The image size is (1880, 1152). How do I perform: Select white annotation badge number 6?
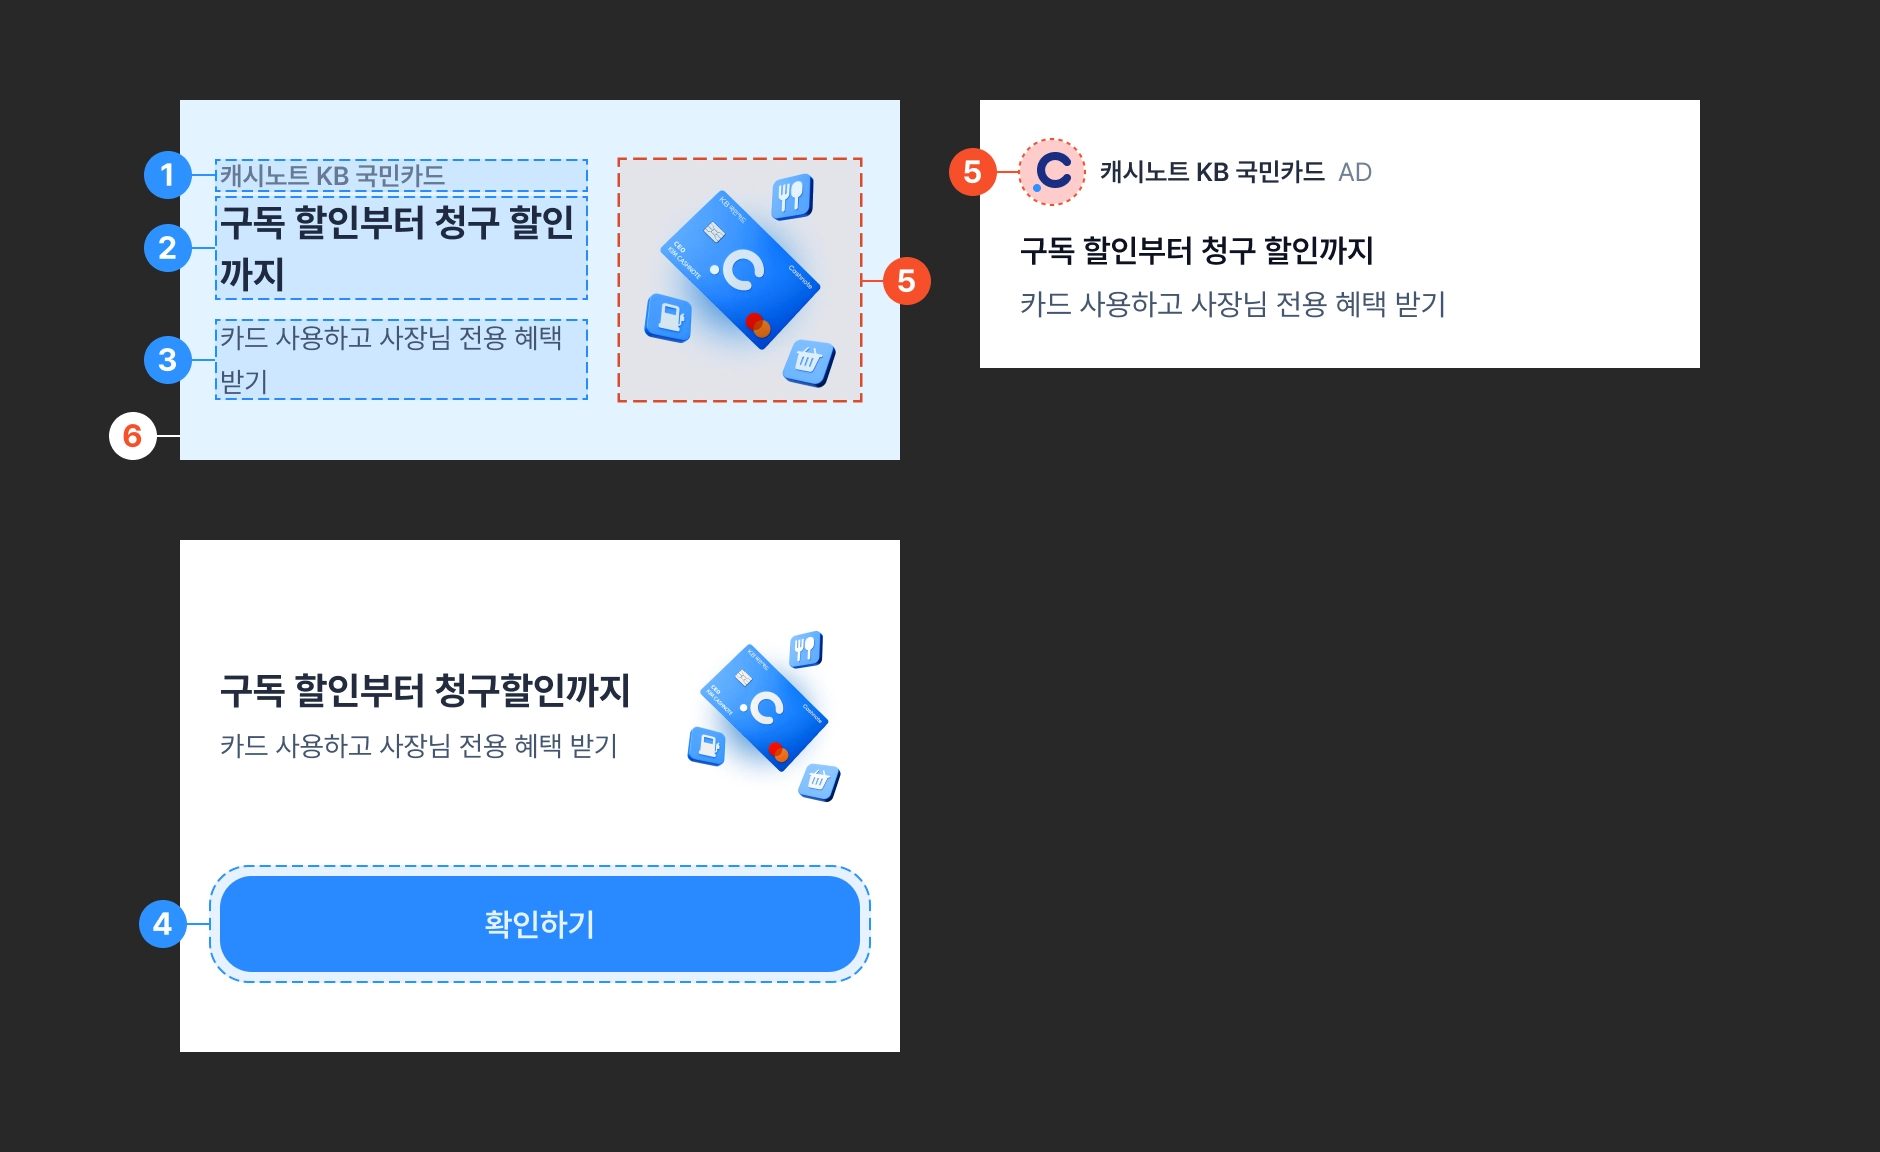coord(133,436)
